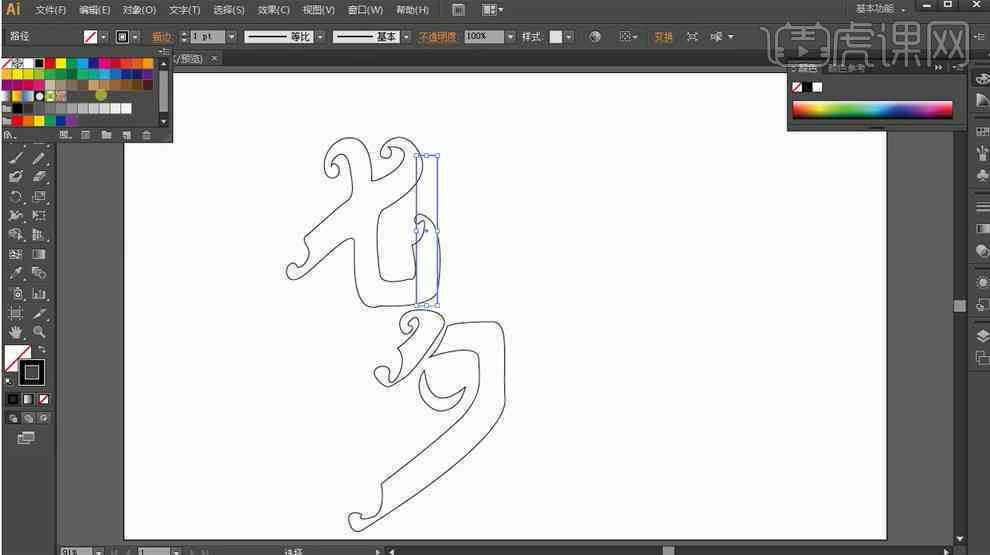Click the 描边 stroke link
Screen dimensions: 990x555
coord(162,37)
